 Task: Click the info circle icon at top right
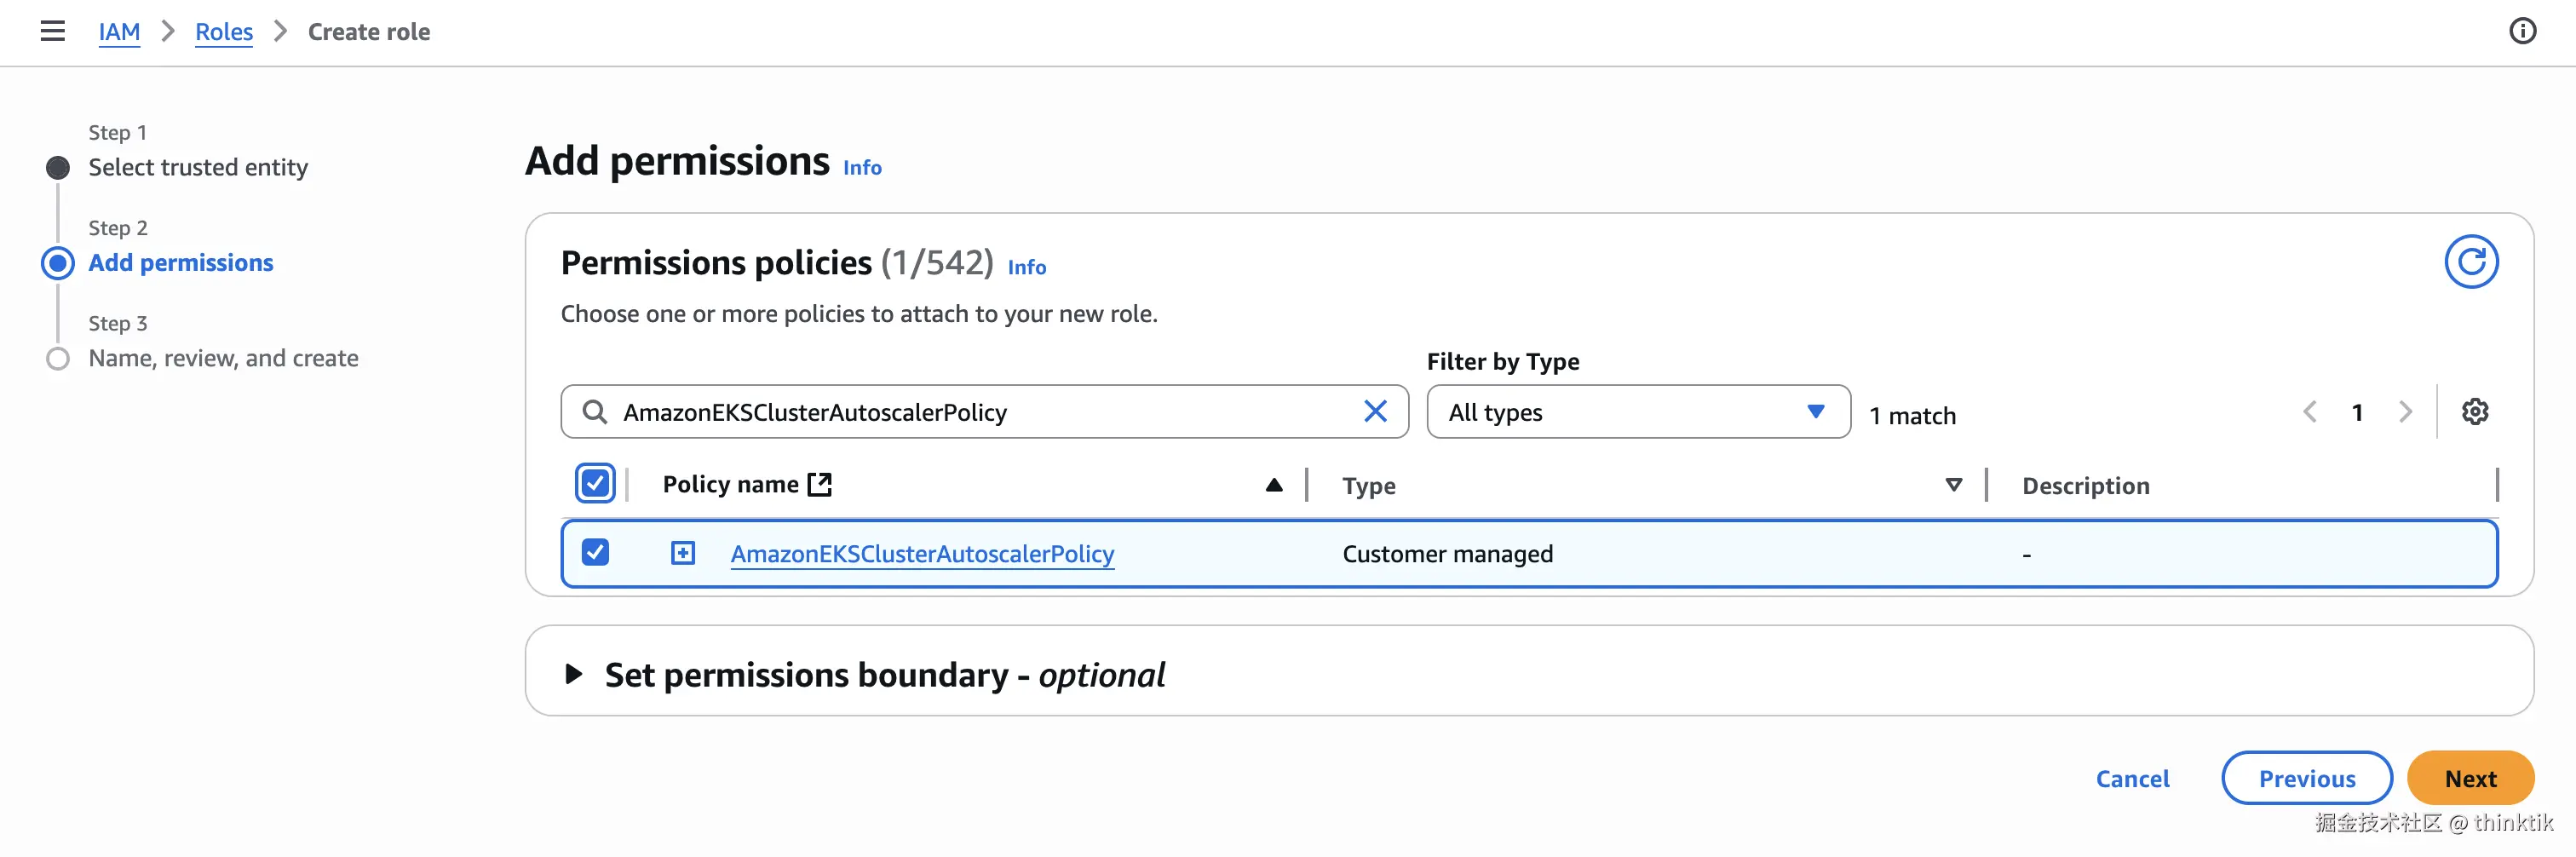[2522, 31]
